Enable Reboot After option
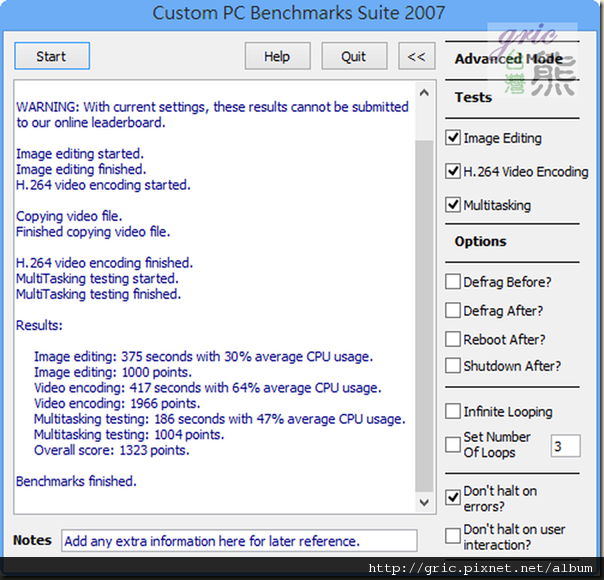This screenshot has width=604, height=580. [453, 339]
